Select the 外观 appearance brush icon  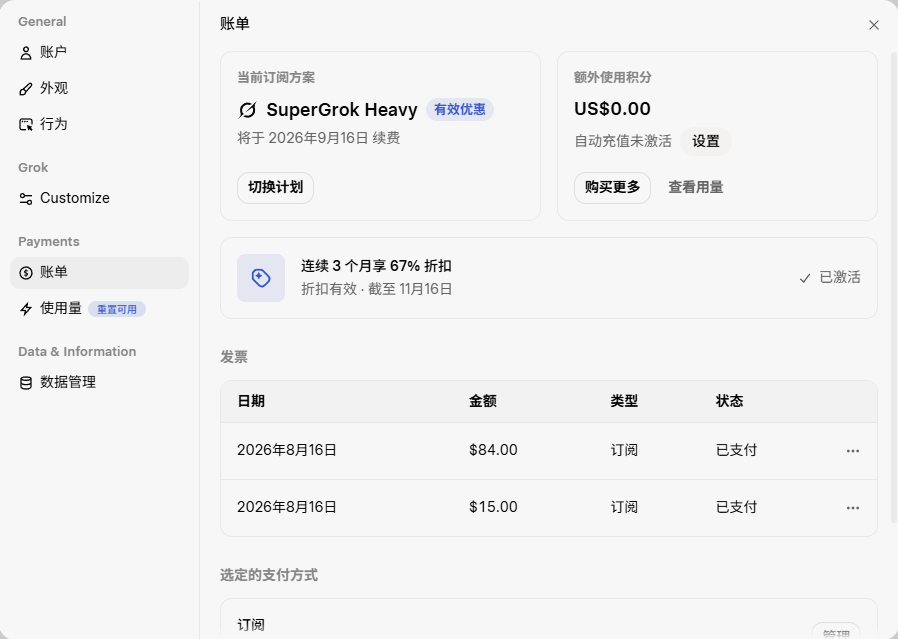coord(26,89)
